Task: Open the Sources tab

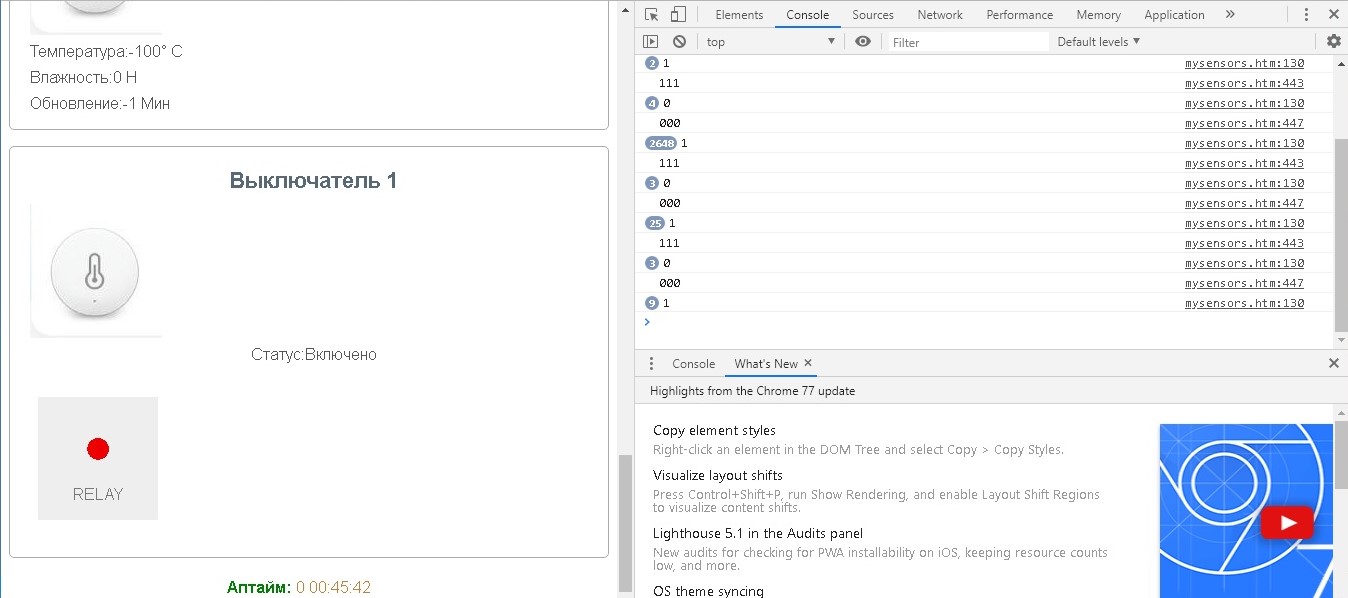Action: point(873,14)
